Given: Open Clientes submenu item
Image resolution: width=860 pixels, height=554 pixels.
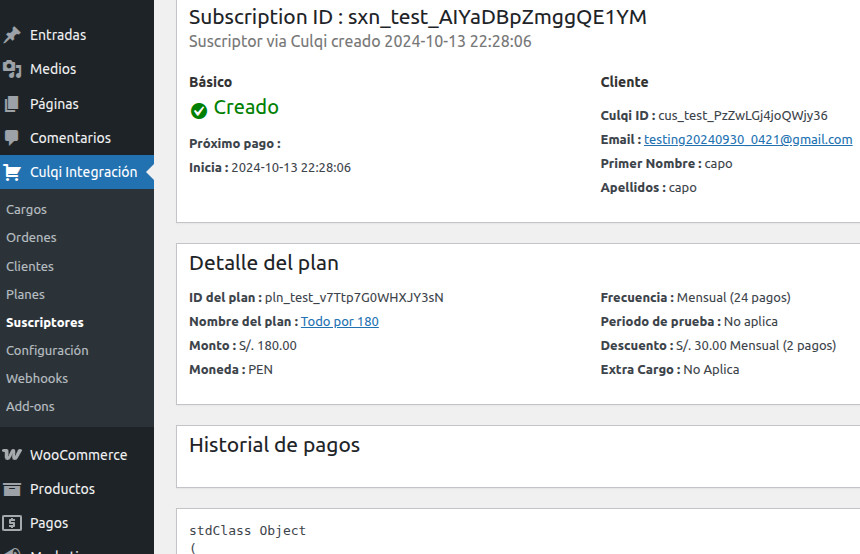Looking at the screenshot, I should (30, 266).
